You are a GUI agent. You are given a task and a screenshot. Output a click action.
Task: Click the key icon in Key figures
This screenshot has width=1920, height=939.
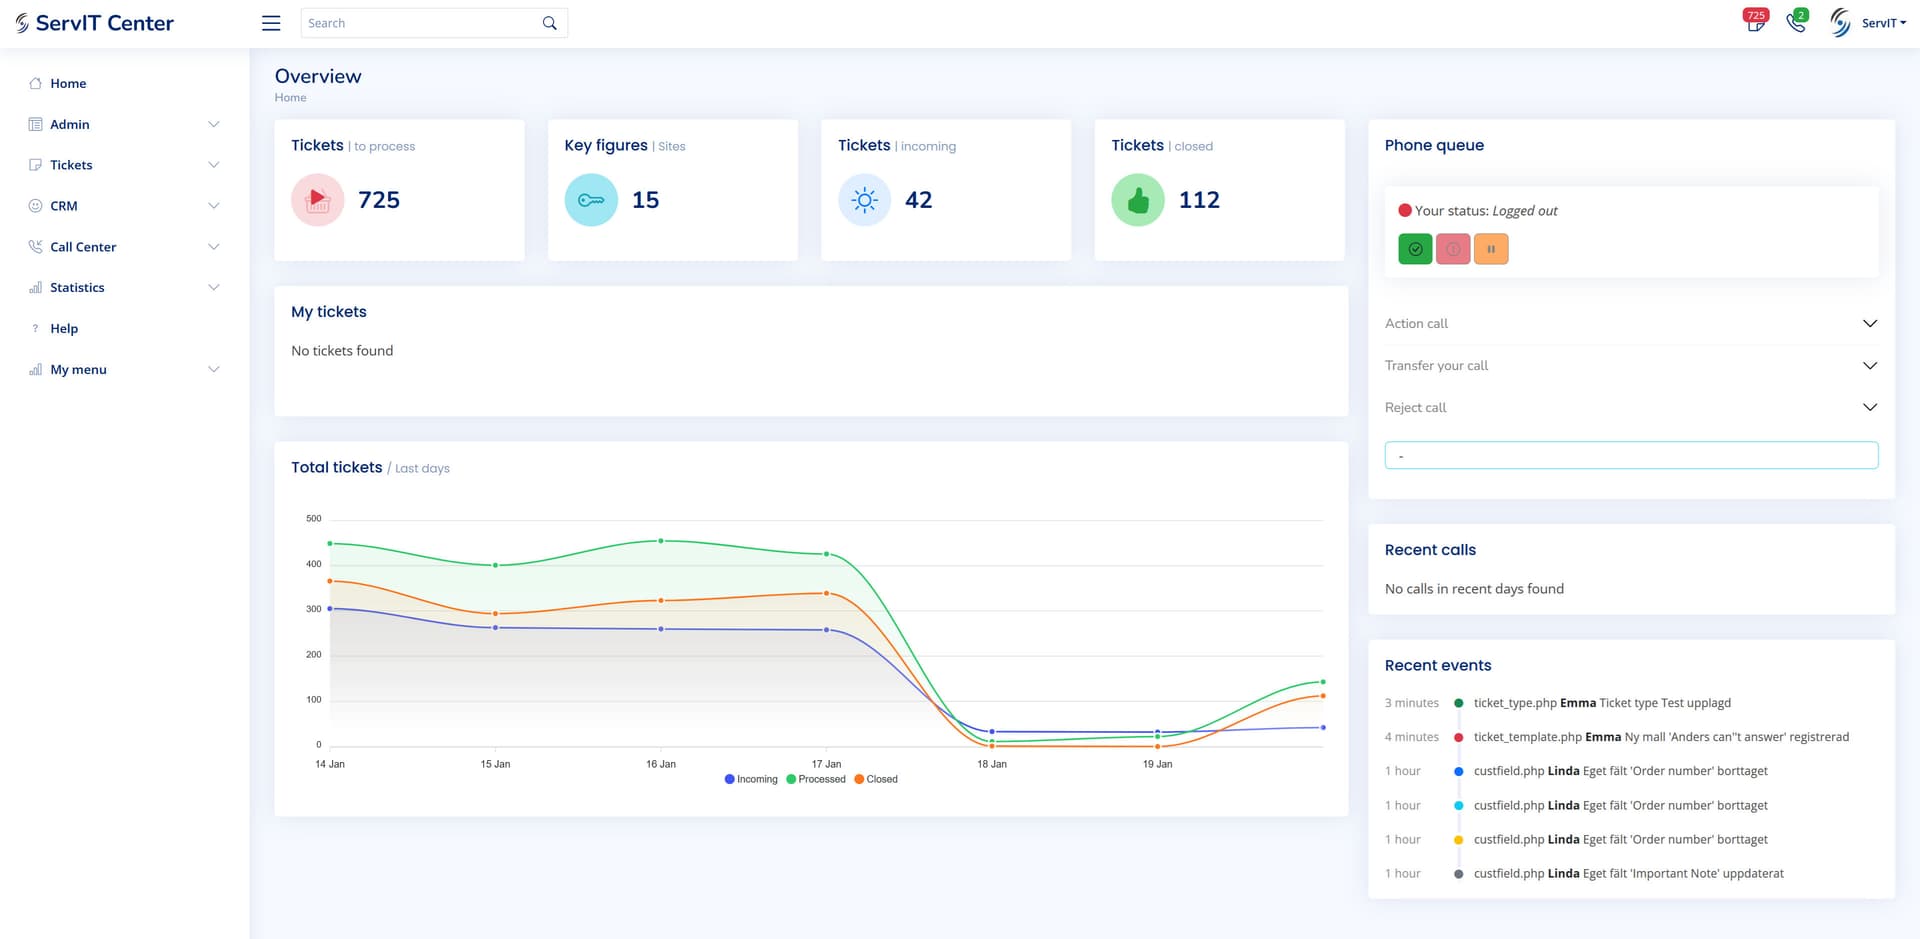[x=591, y=200]
